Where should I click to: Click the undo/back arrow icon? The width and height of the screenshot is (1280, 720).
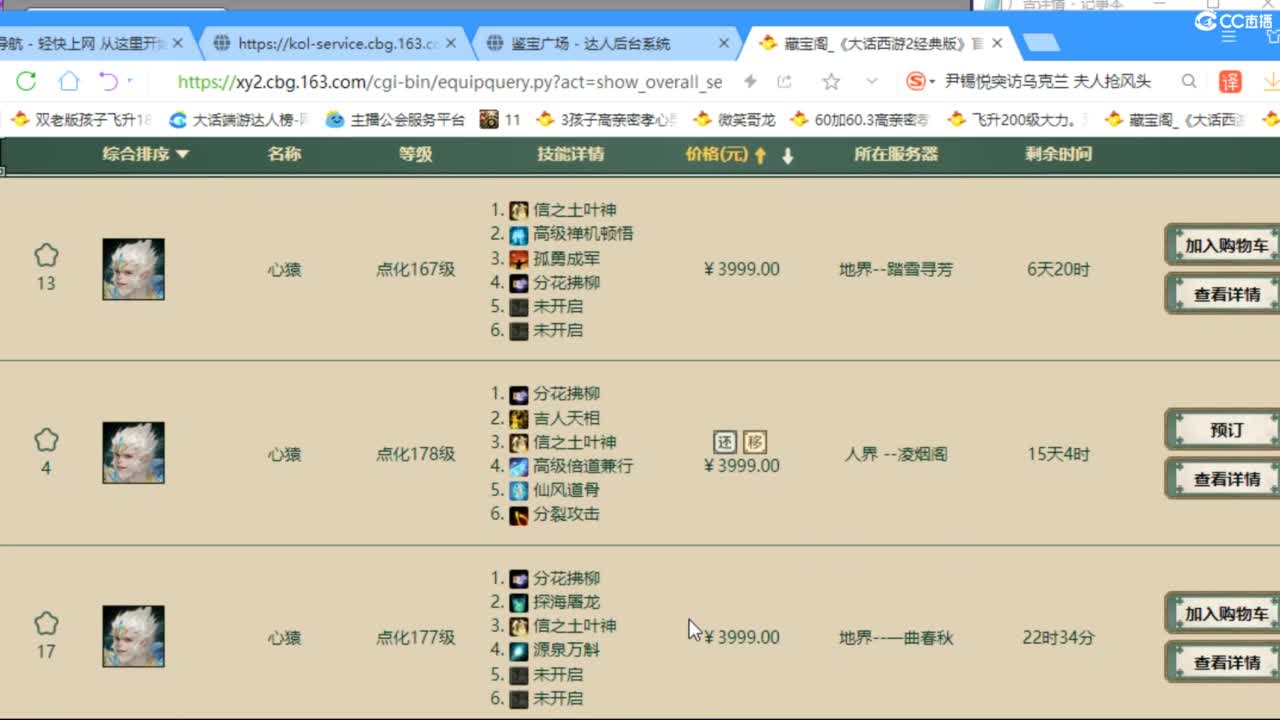[x=108, y=81]
